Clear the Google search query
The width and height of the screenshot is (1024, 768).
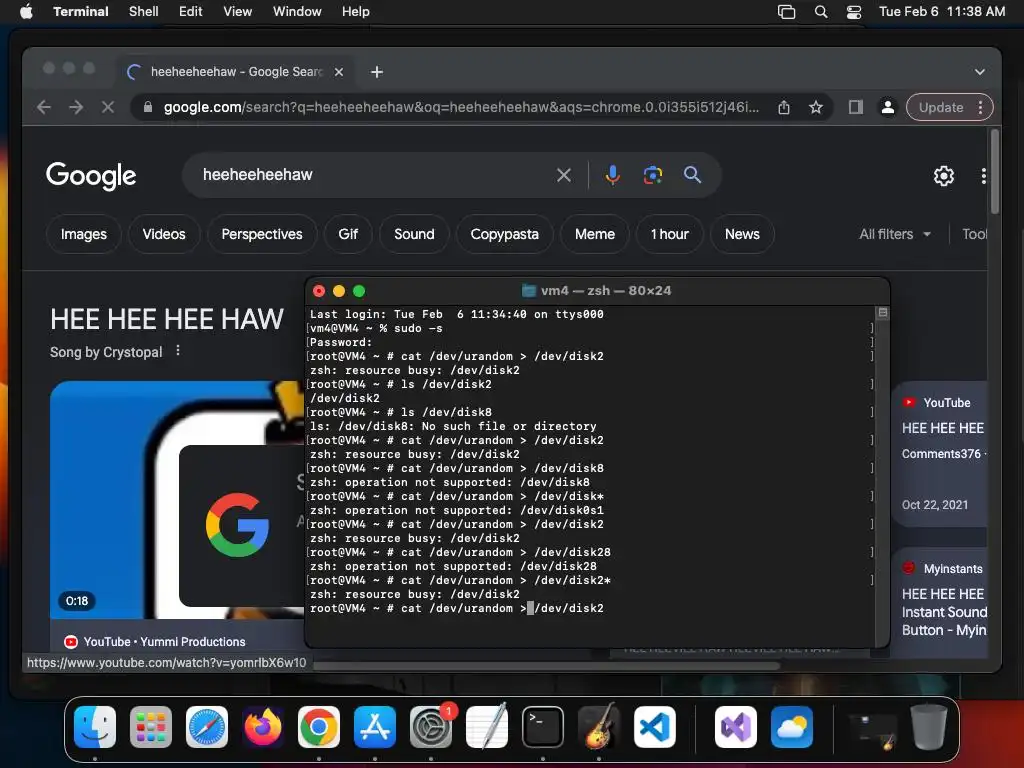click(x=564, y=175)
